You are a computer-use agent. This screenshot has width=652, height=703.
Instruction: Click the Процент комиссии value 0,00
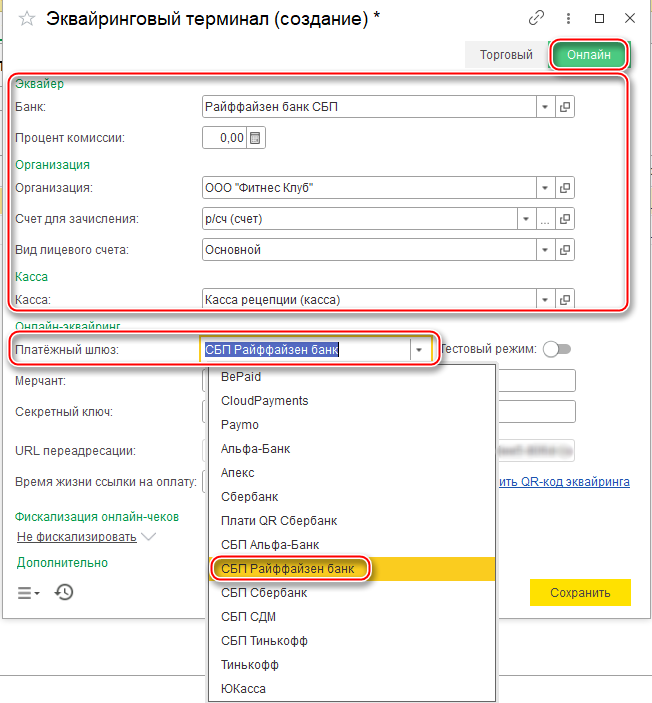[224, 138]
